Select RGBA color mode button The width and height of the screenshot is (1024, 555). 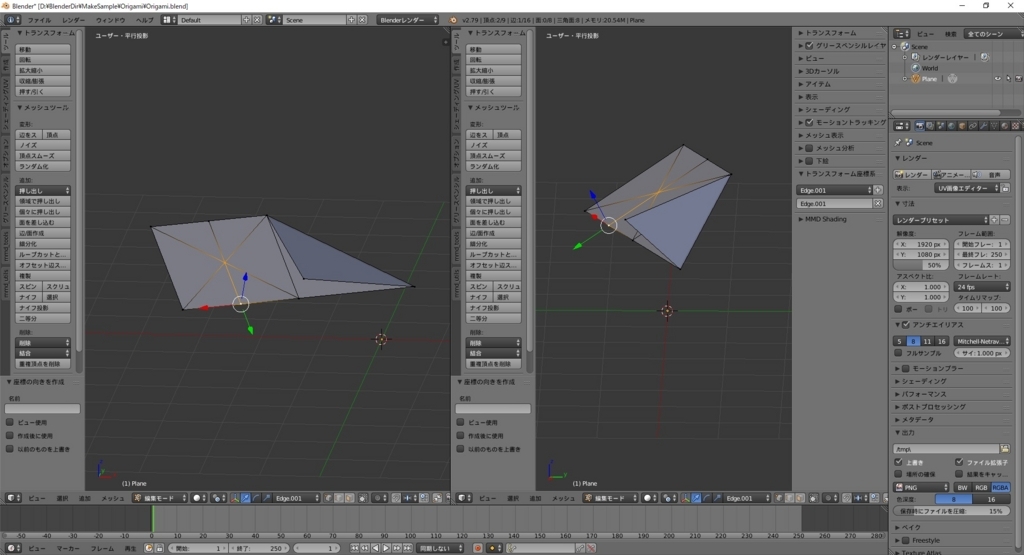(x=1000, y=487)
